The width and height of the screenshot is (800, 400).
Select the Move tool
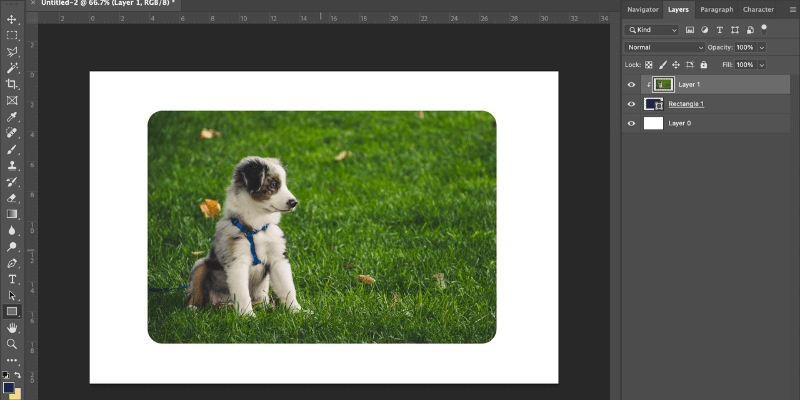pos(12,19)
